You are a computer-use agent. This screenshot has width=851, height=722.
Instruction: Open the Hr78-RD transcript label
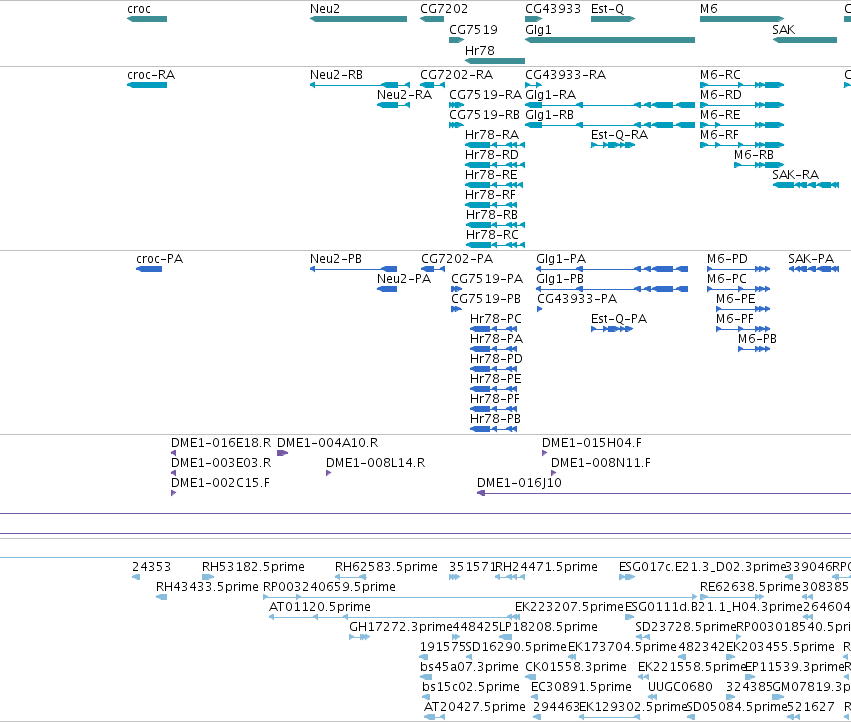tap(492, 155)
